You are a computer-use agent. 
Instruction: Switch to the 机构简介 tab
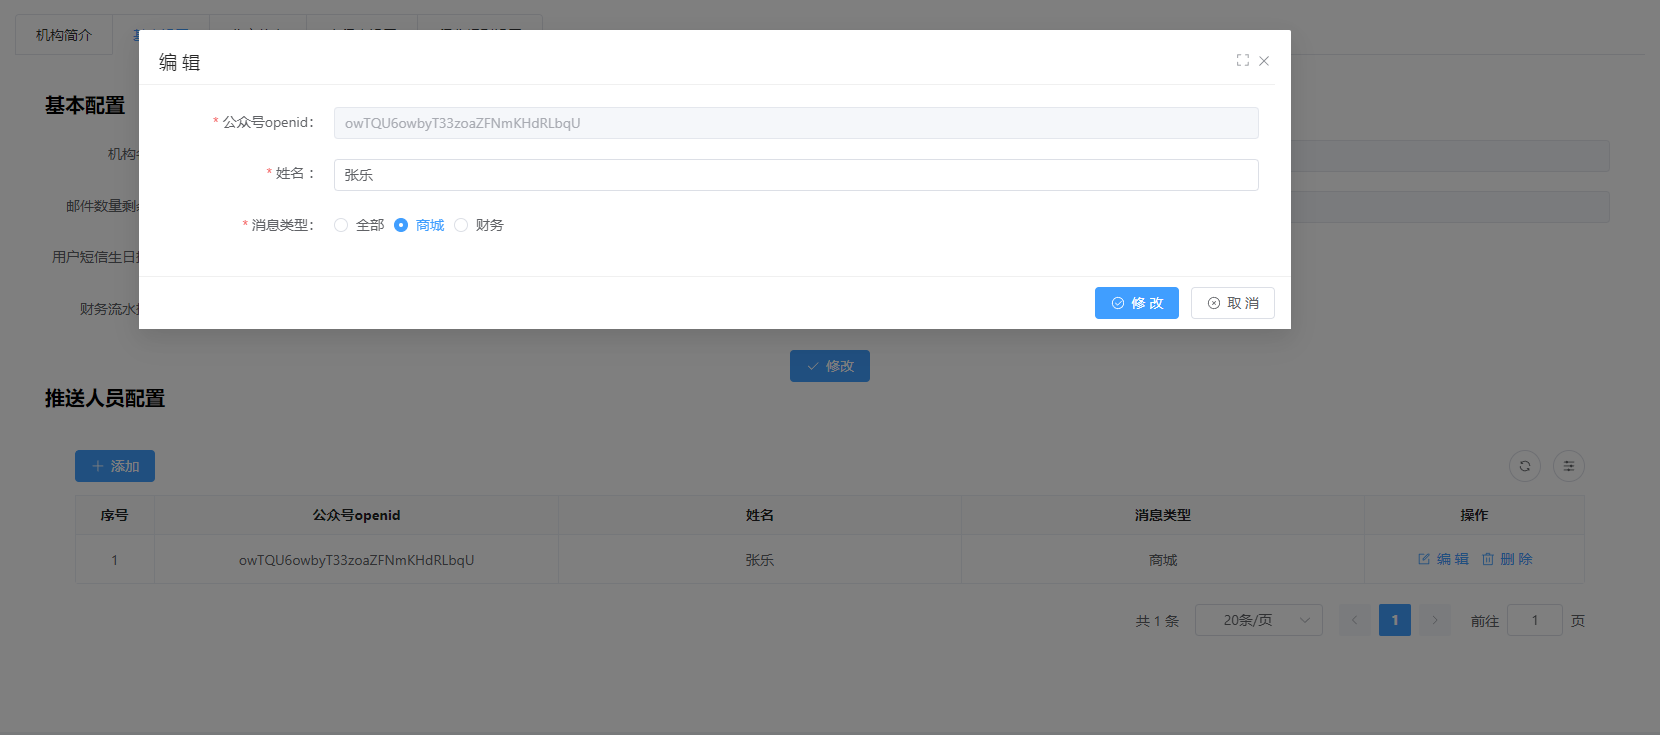[64, 35]
